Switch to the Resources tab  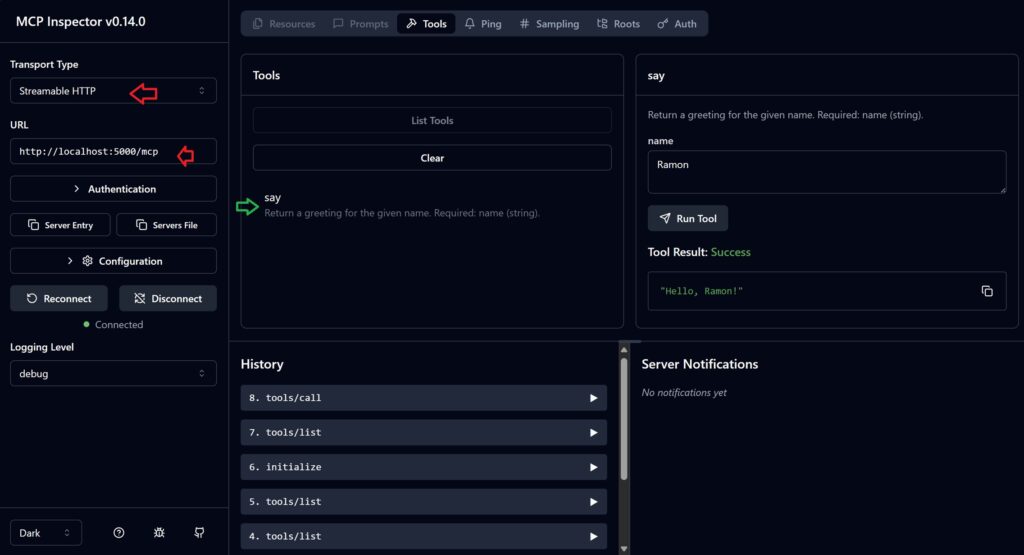point(284,24)
